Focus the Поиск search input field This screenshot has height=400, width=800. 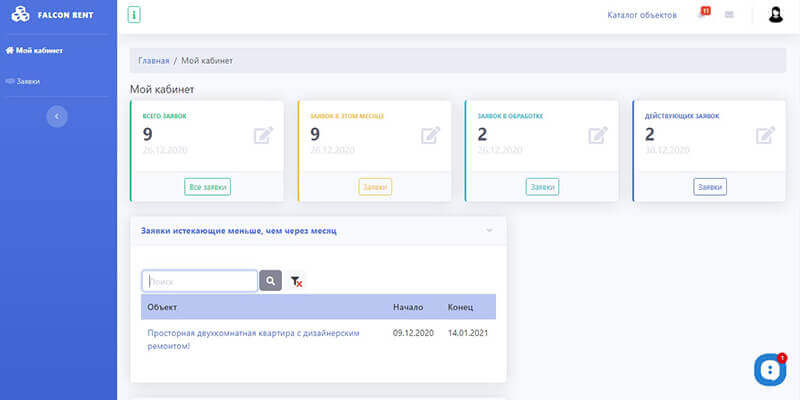coord(199,281)
